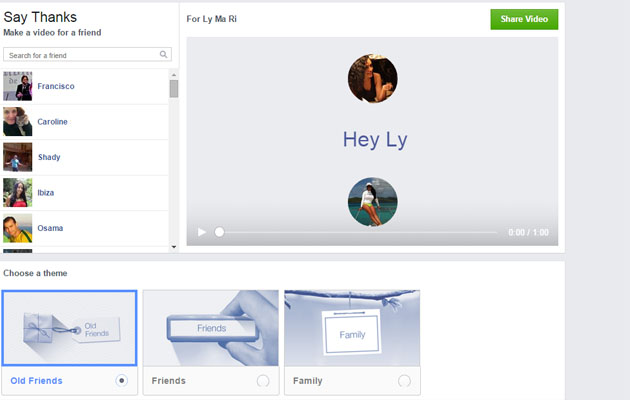Screen dimensions: 630x400
Task: Pick Ibiza from the friend list
Action: pos(84,192)
